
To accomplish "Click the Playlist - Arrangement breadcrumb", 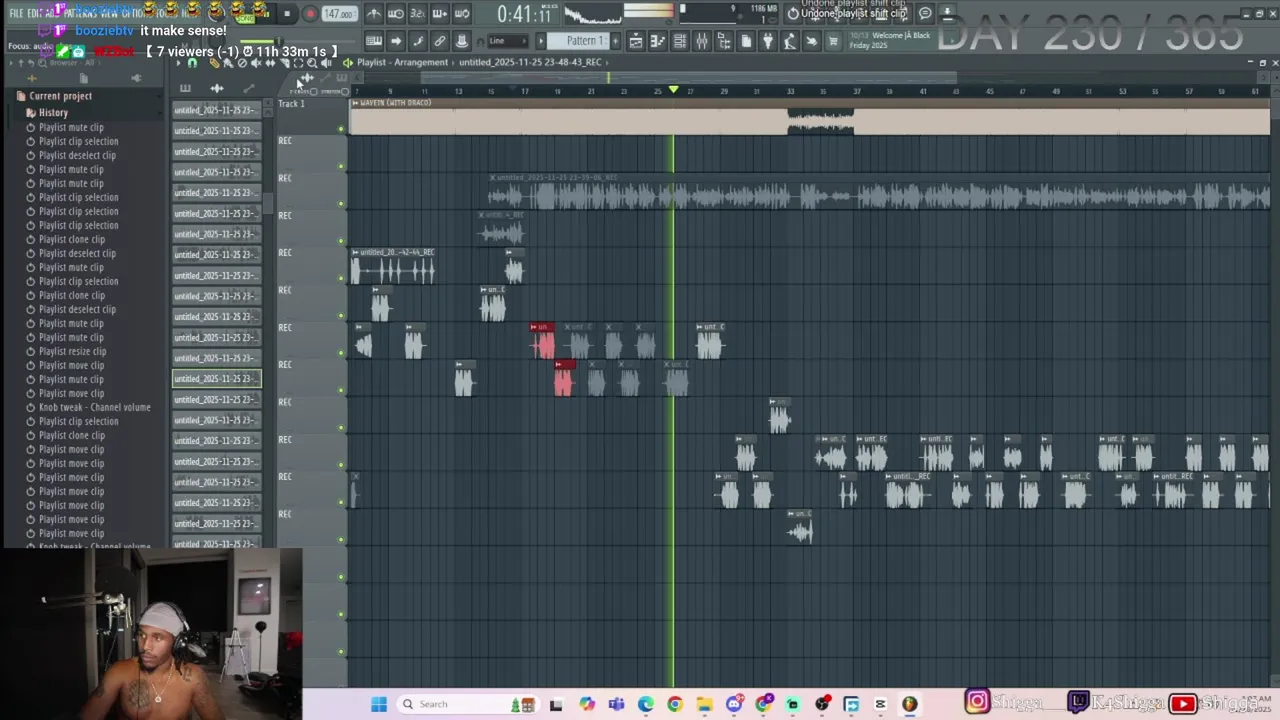I will [402, 62].
